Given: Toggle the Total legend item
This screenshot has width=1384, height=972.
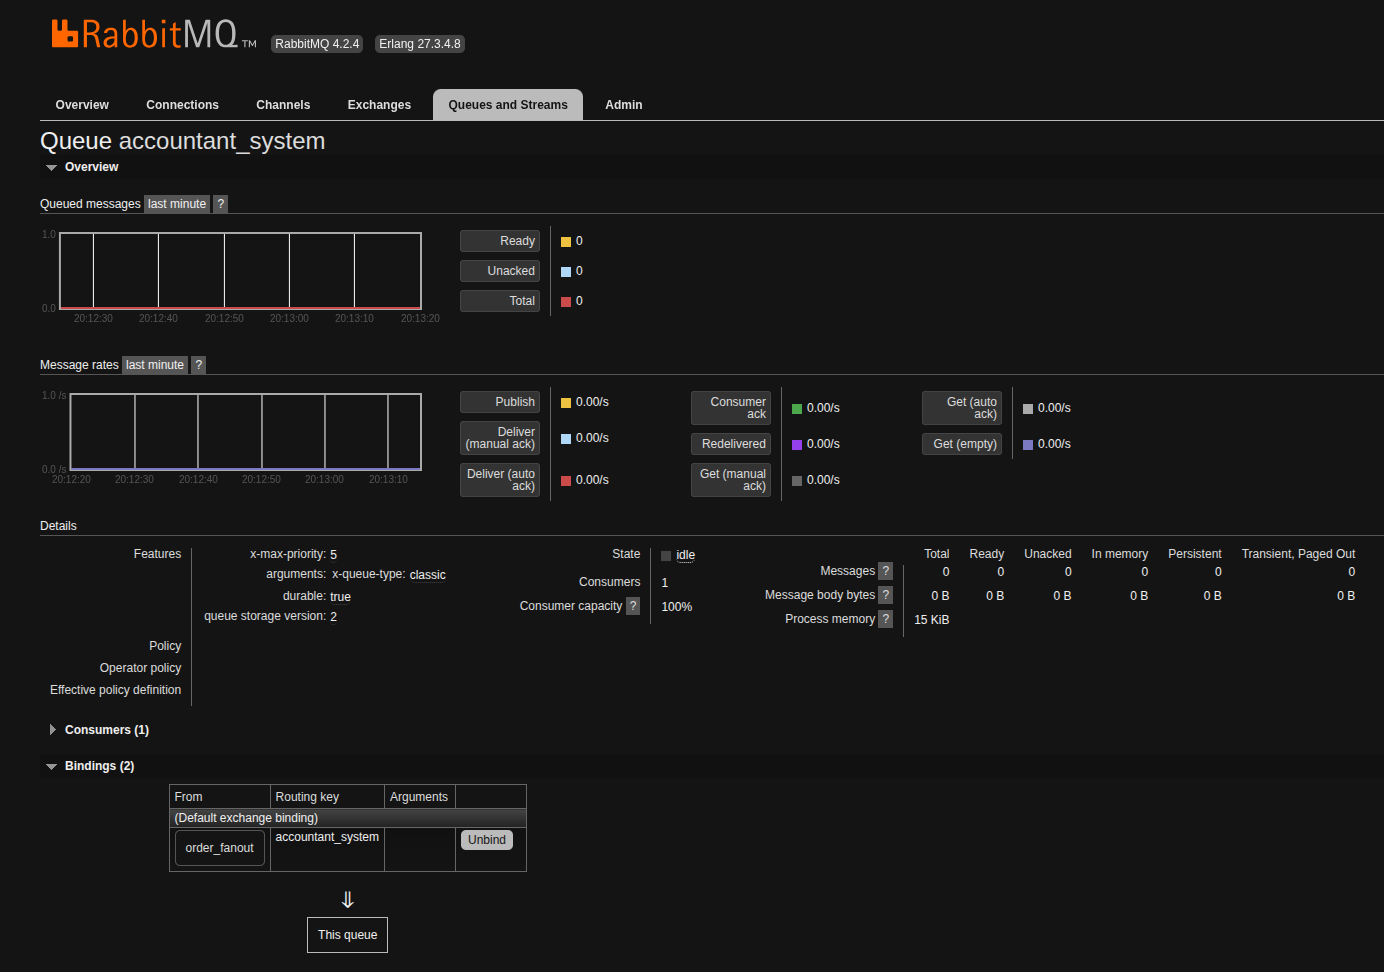Looking at the screenshot, I should click(x=500, y=301).
